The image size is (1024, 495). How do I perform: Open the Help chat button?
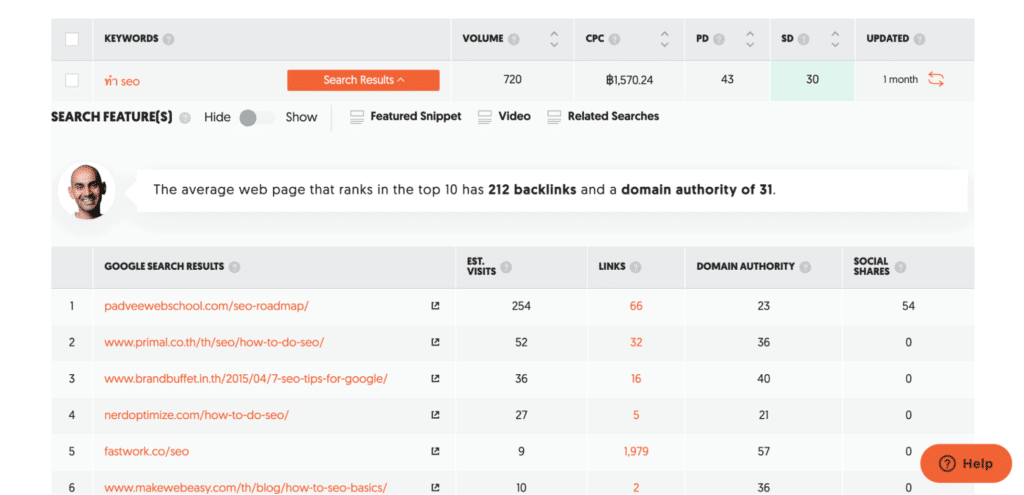tap(965, 464)
